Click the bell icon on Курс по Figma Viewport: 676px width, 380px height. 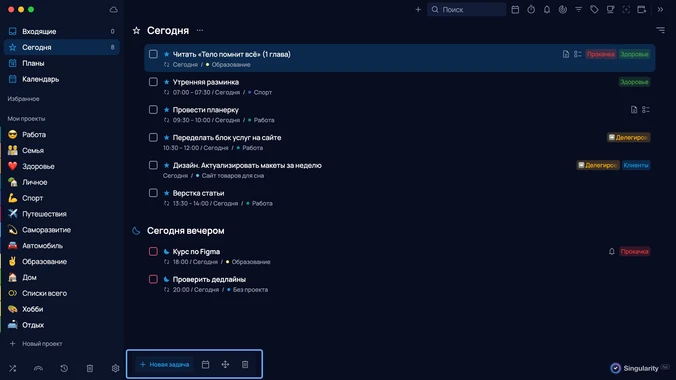point(611,251)
